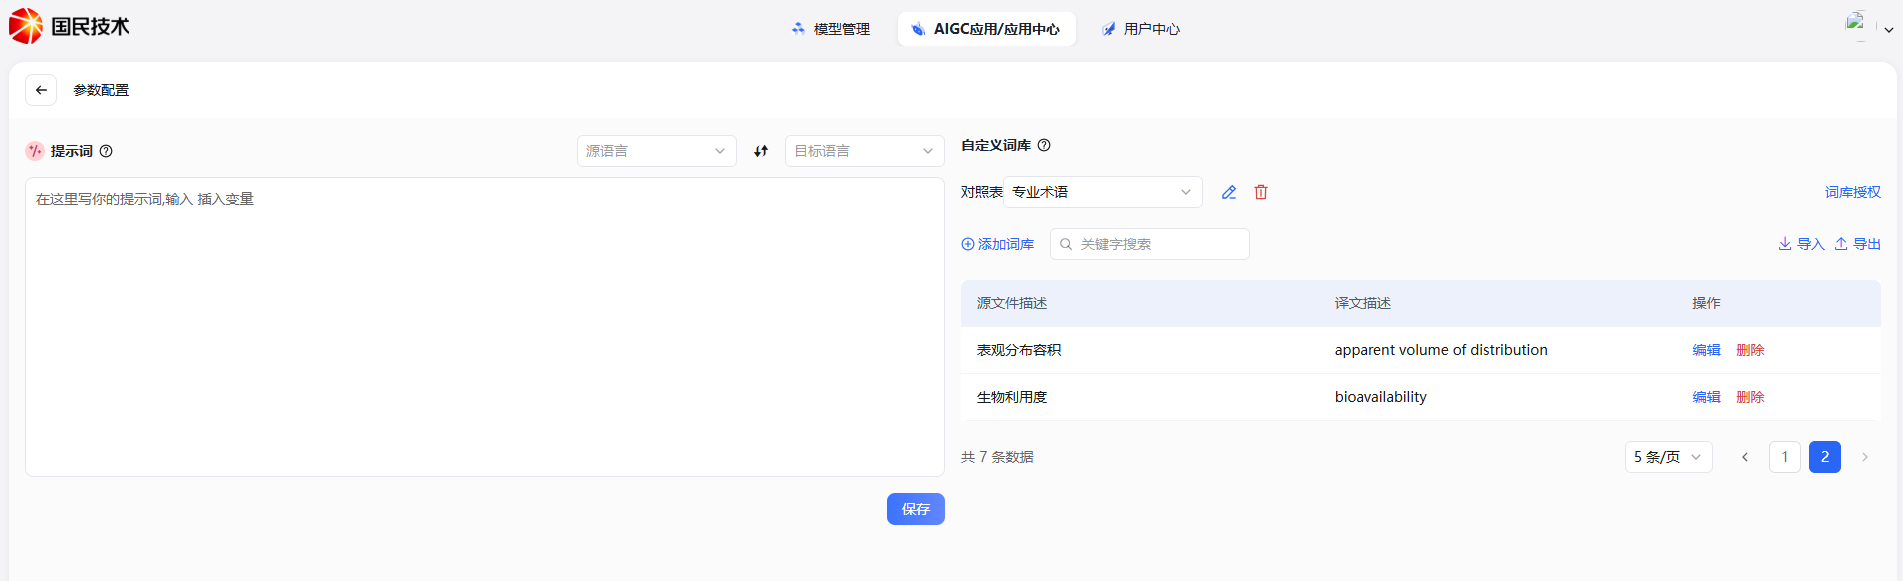Click into the 关键字搜索 search field

coord(1150,244)
